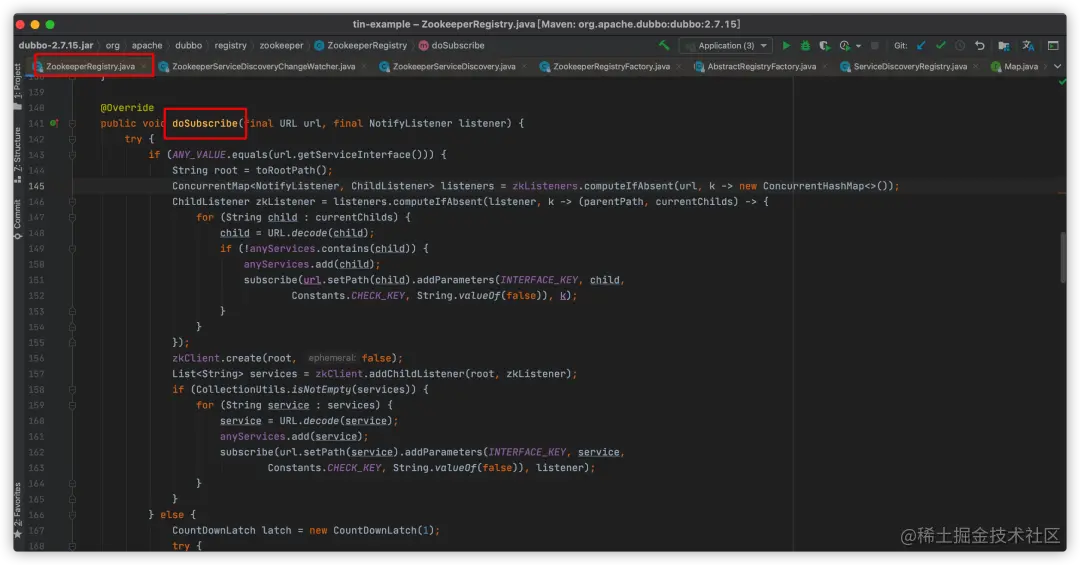The width and height of the screenshot is (1080, 565).
Task: Switch to ServiceDiscoveryRegistry.java tab
Action: [x=910, y=66]
